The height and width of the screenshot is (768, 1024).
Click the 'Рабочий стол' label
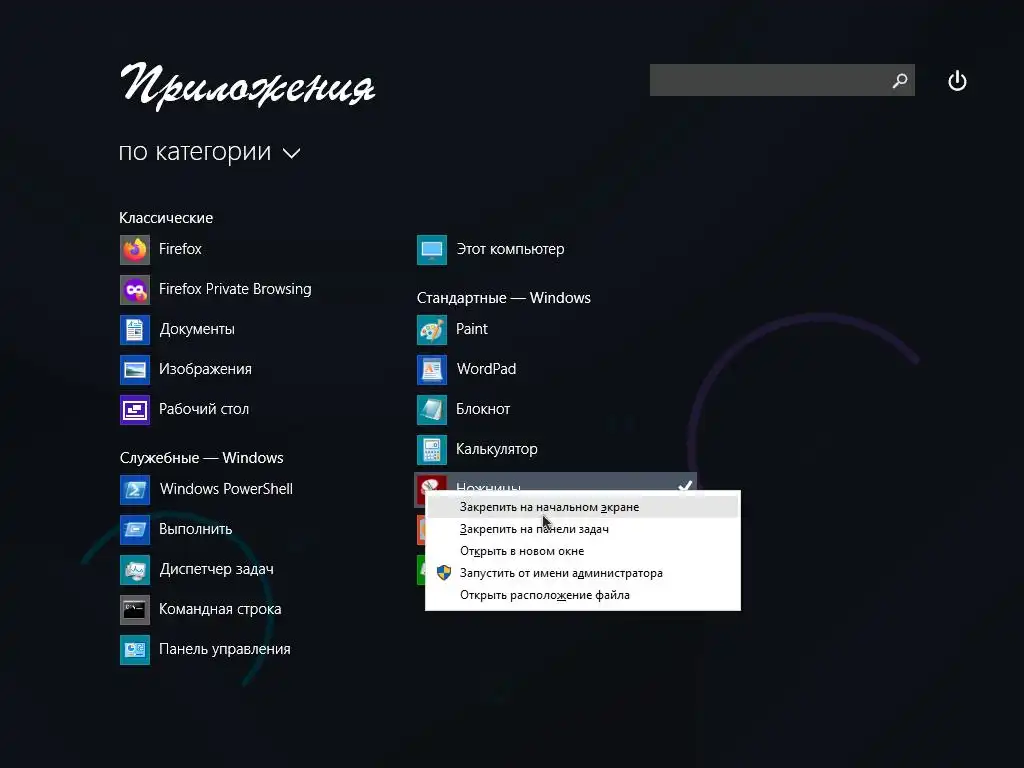click(x=204, y=409)
